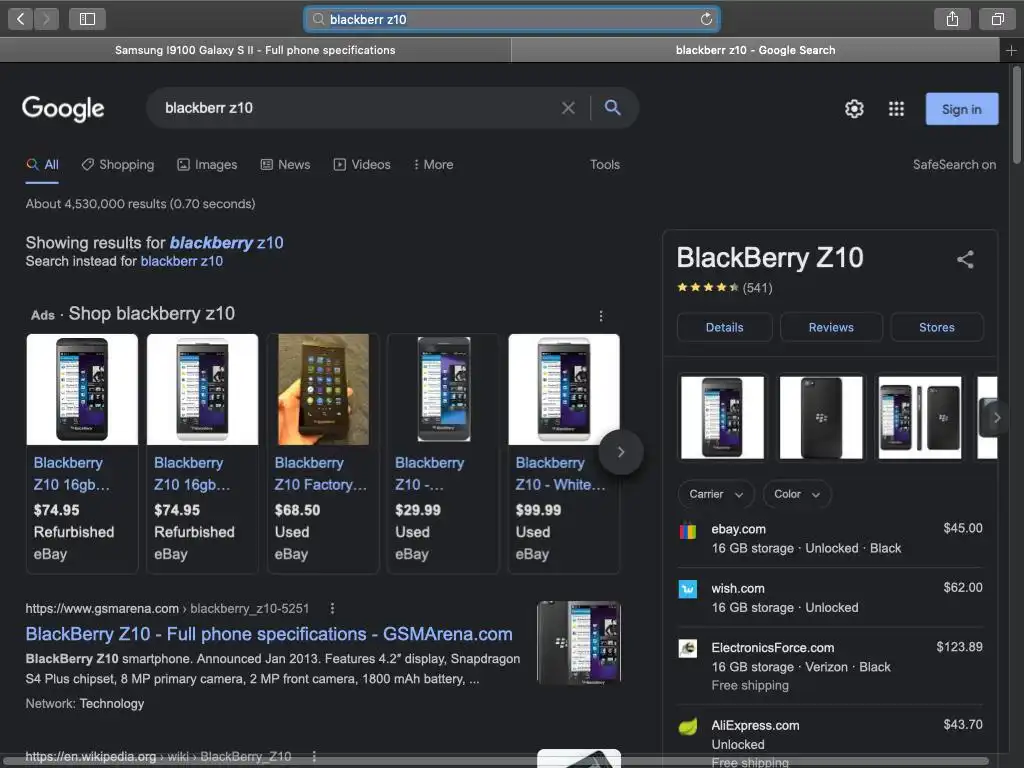
Task: Open the Reviews button in knowledge panel
Action: tap(831, 327)
